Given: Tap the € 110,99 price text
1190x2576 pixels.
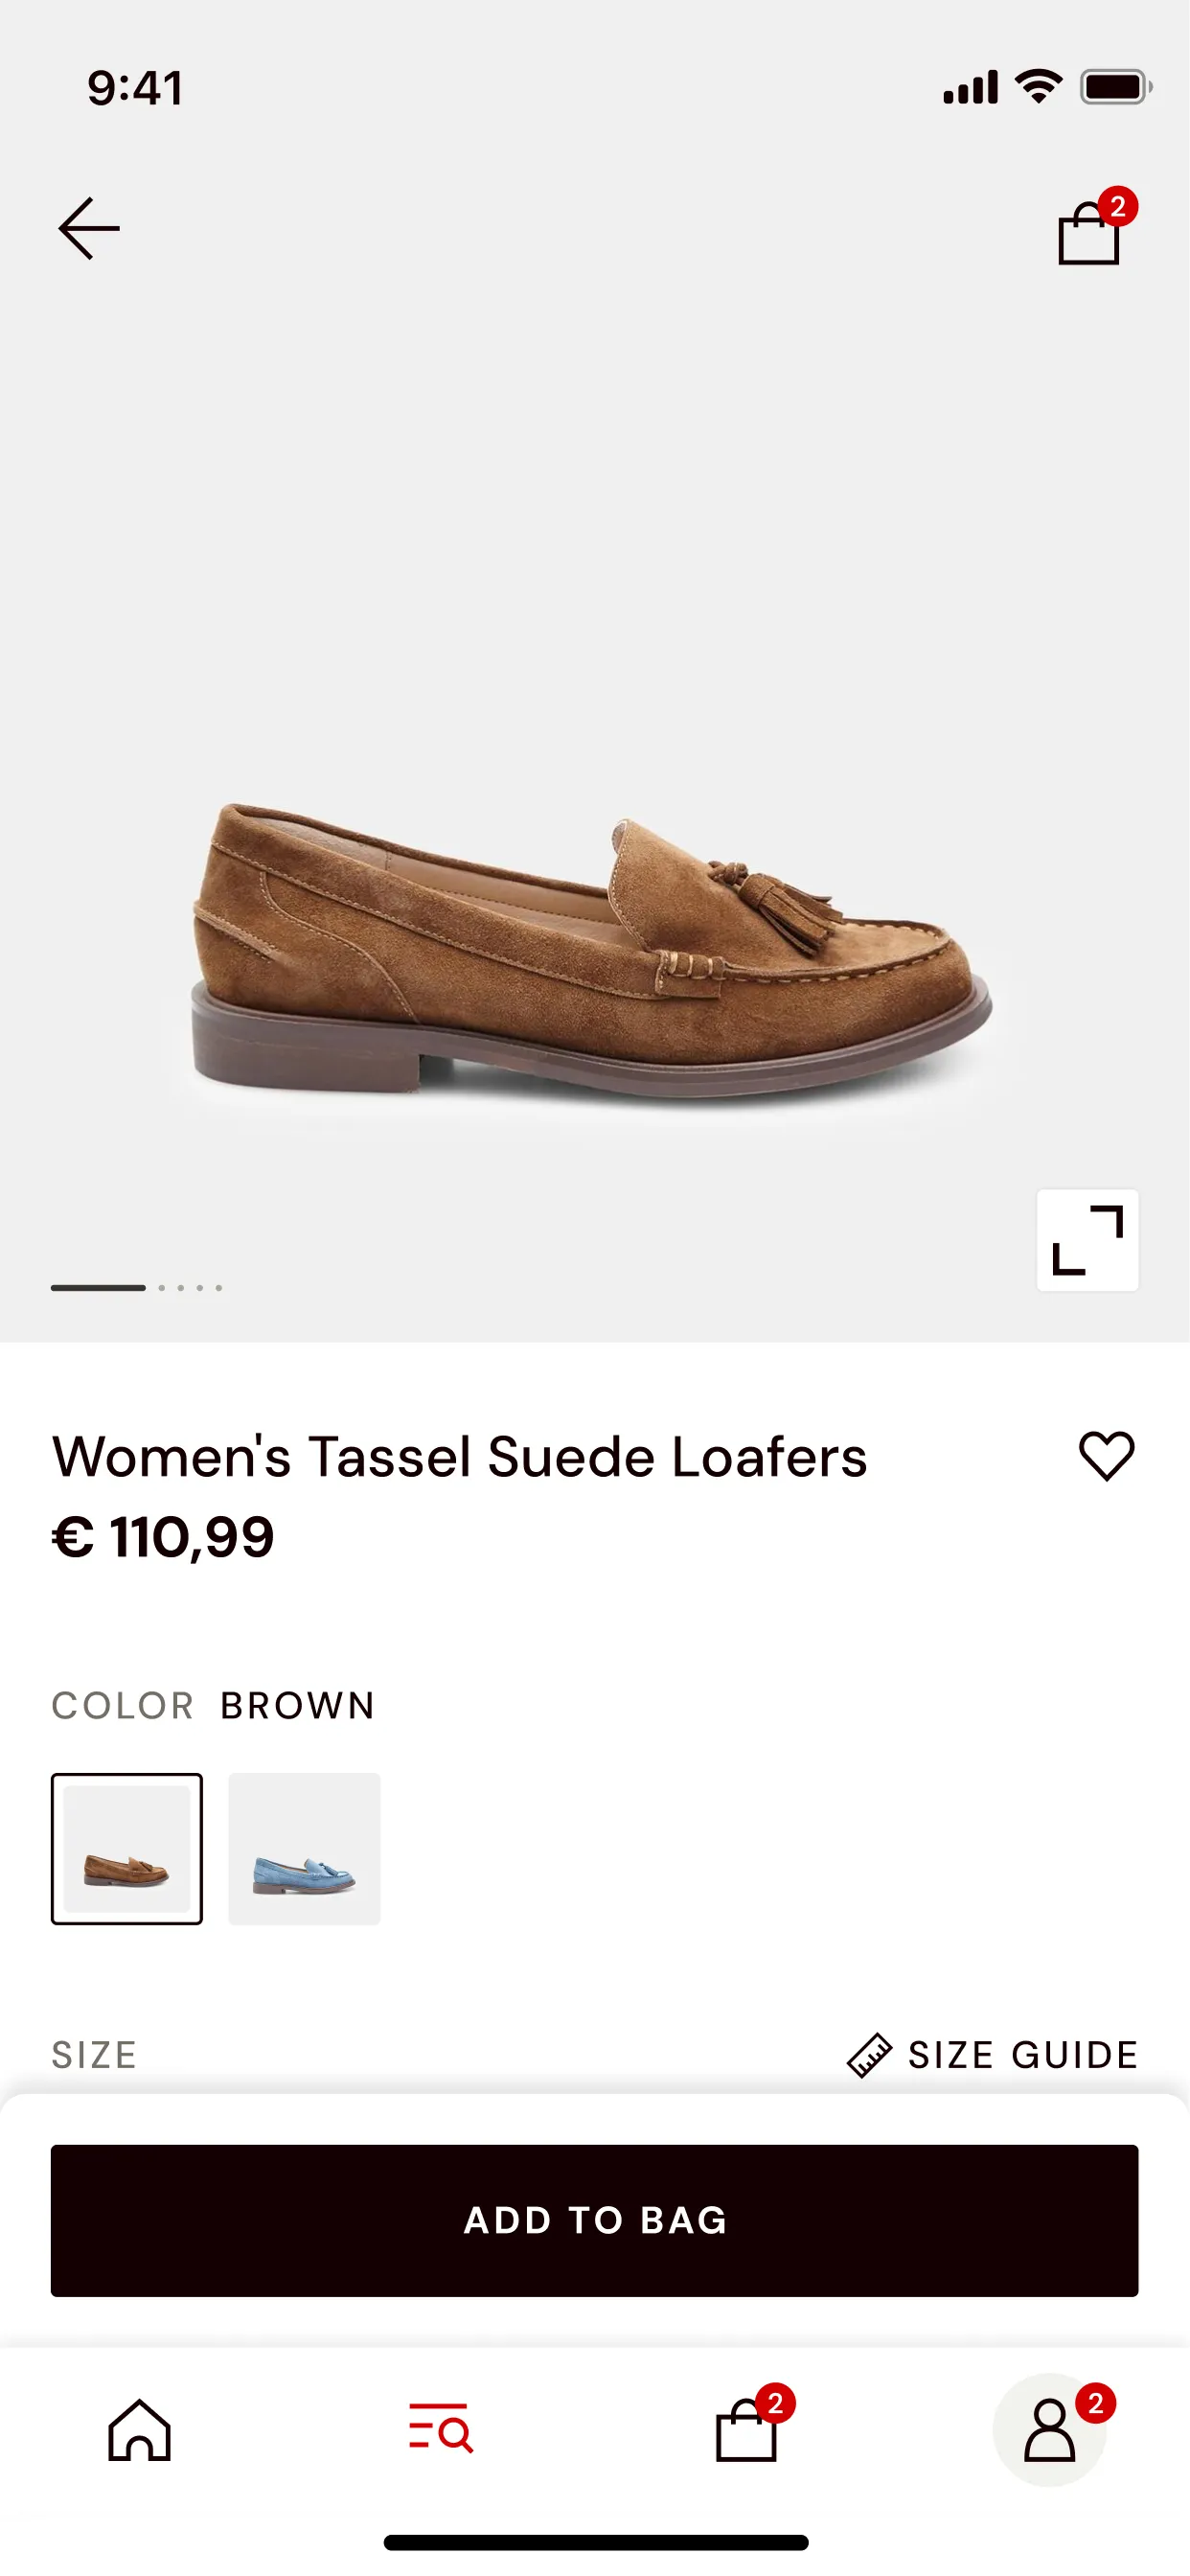Looking at the screenshot, I should [x=163, y=1537].
